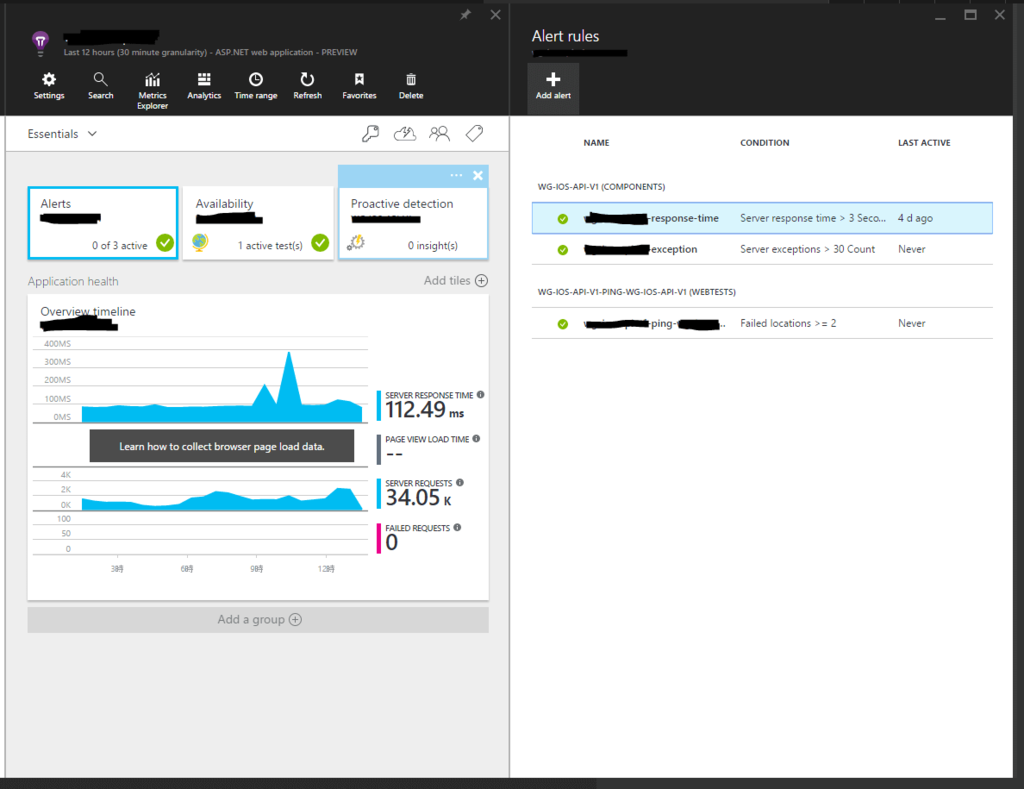The width and height of the screenshot is (1024, 789).
Task: Close the Alert rules blade
Action: click(1000, 15)
